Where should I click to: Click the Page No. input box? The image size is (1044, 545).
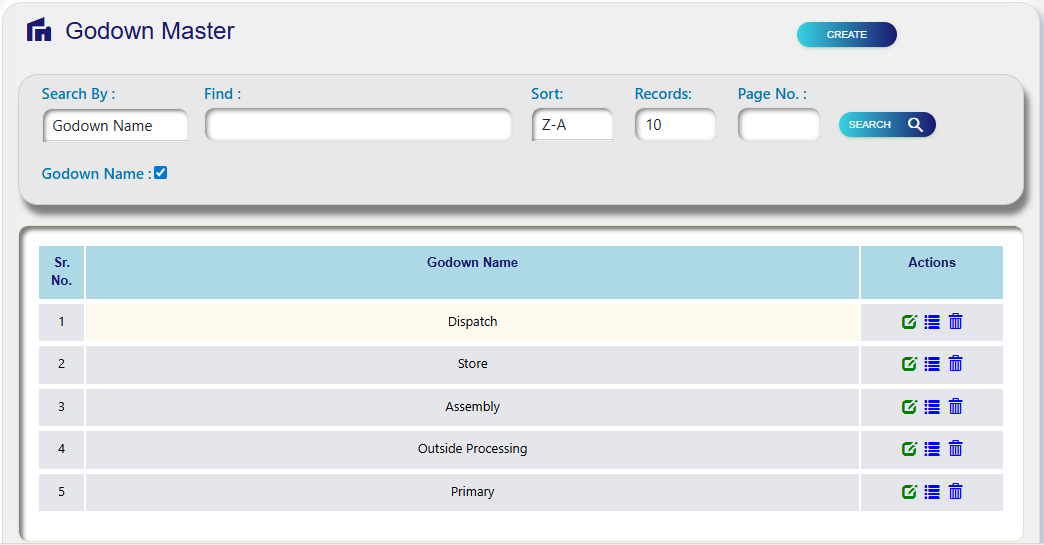pyautogui.click(x=778, y=125)
